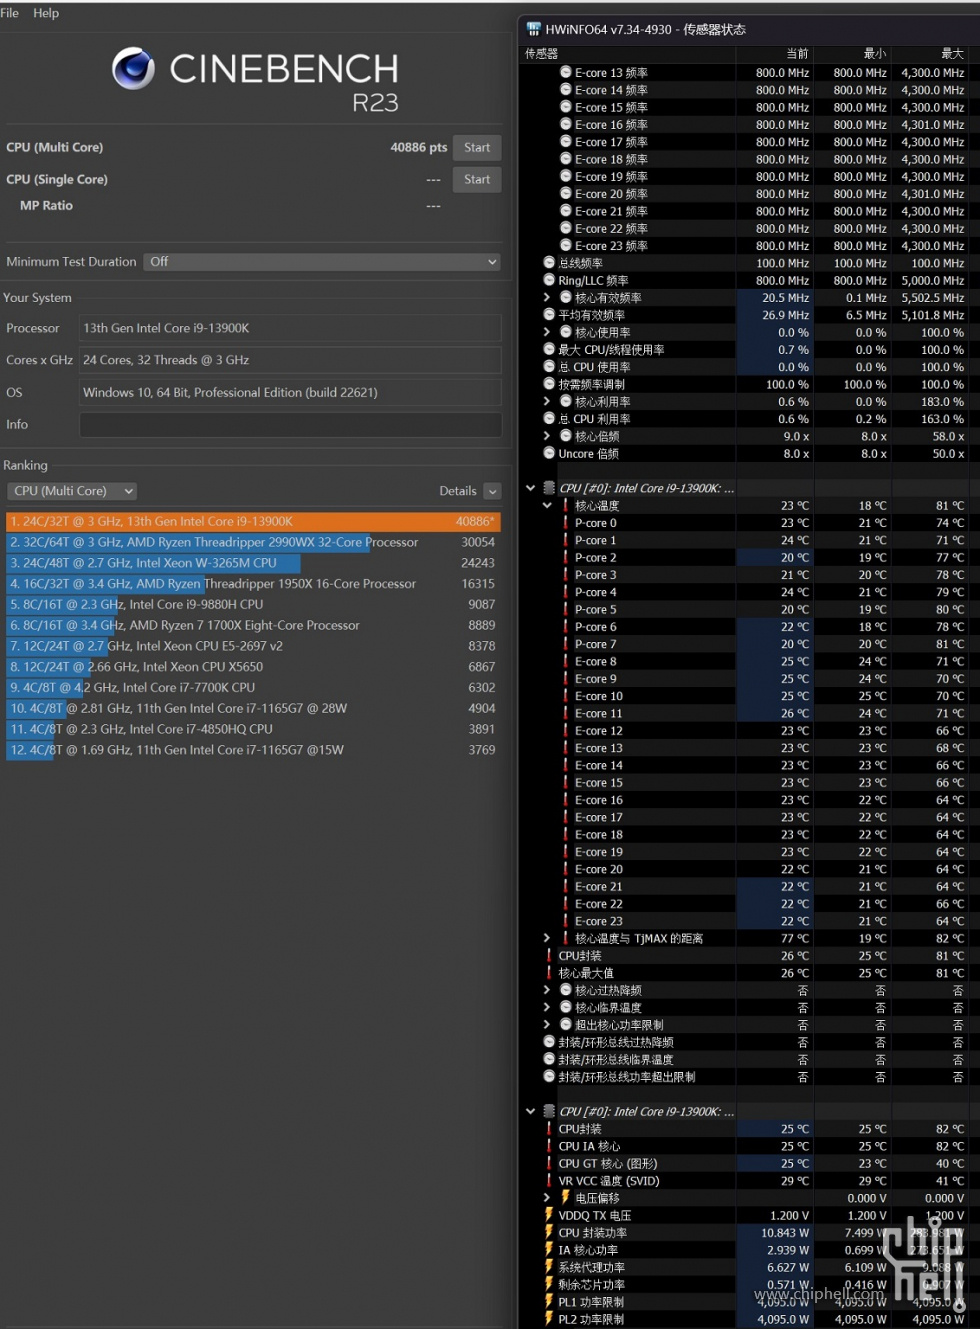This screenshot has height=1329, width=980.
Task: Click the thermometer icon for E-core 15
Action: point(566,783)
